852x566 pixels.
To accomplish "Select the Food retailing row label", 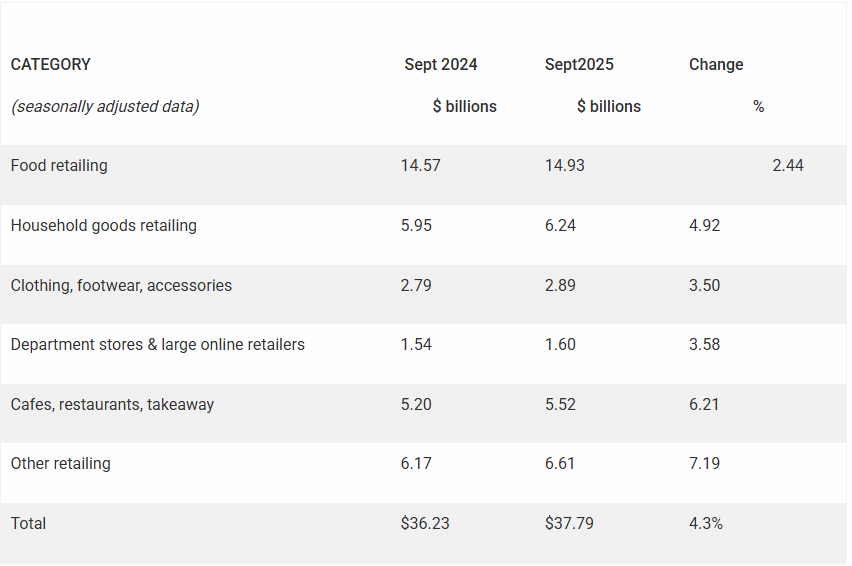I will point(59,166).
